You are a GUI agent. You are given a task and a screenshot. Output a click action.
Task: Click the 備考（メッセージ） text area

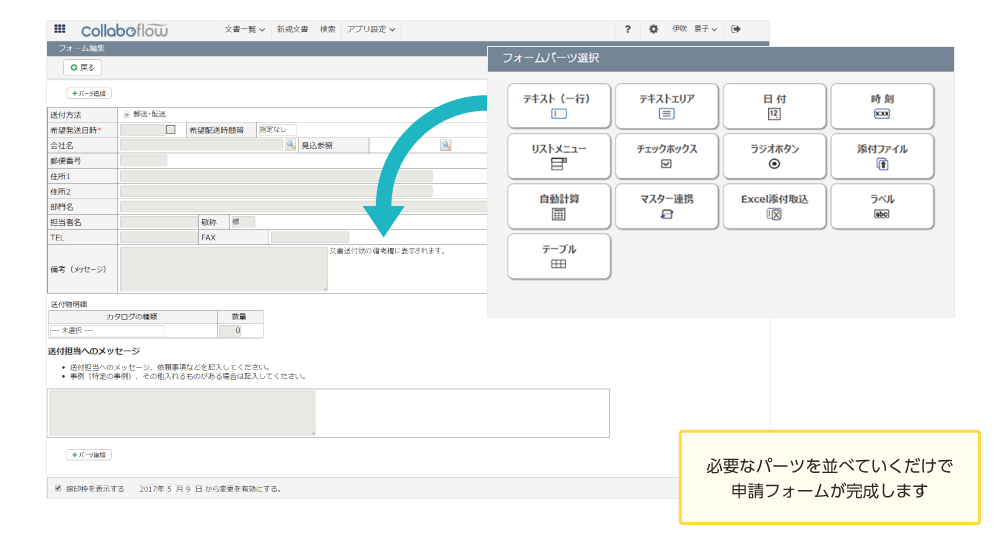[223, 269]
